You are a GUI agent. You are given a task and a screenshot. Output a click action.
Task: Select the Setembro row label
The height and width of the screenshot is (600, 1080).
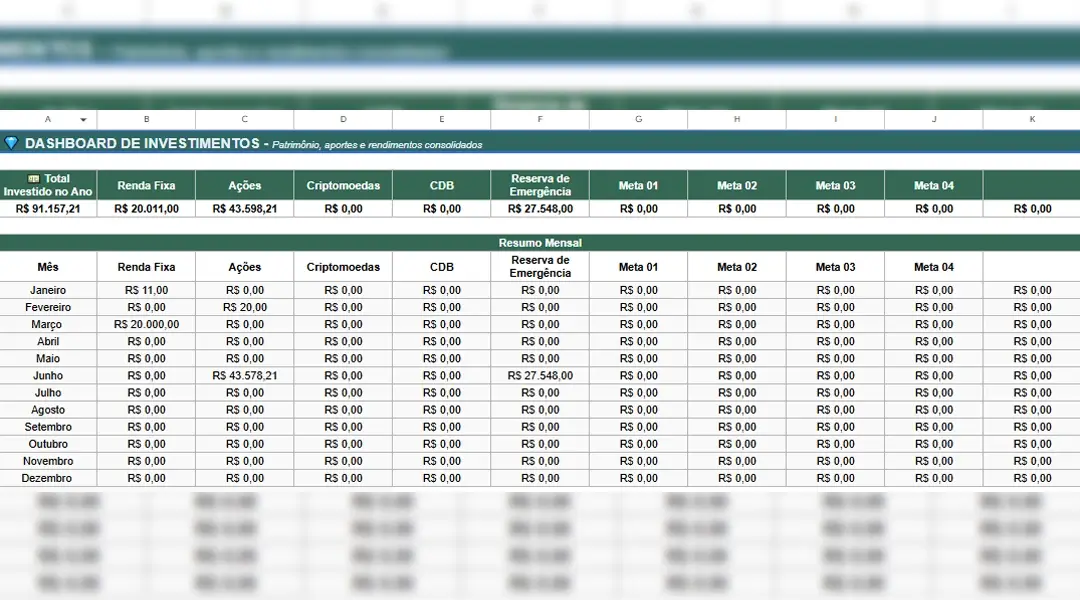(48, 427)
